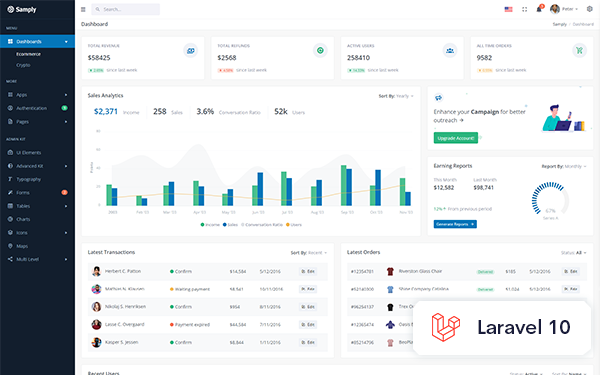
Task: Click the Forms pencil icon in sidebar
Action: point(10,192)
